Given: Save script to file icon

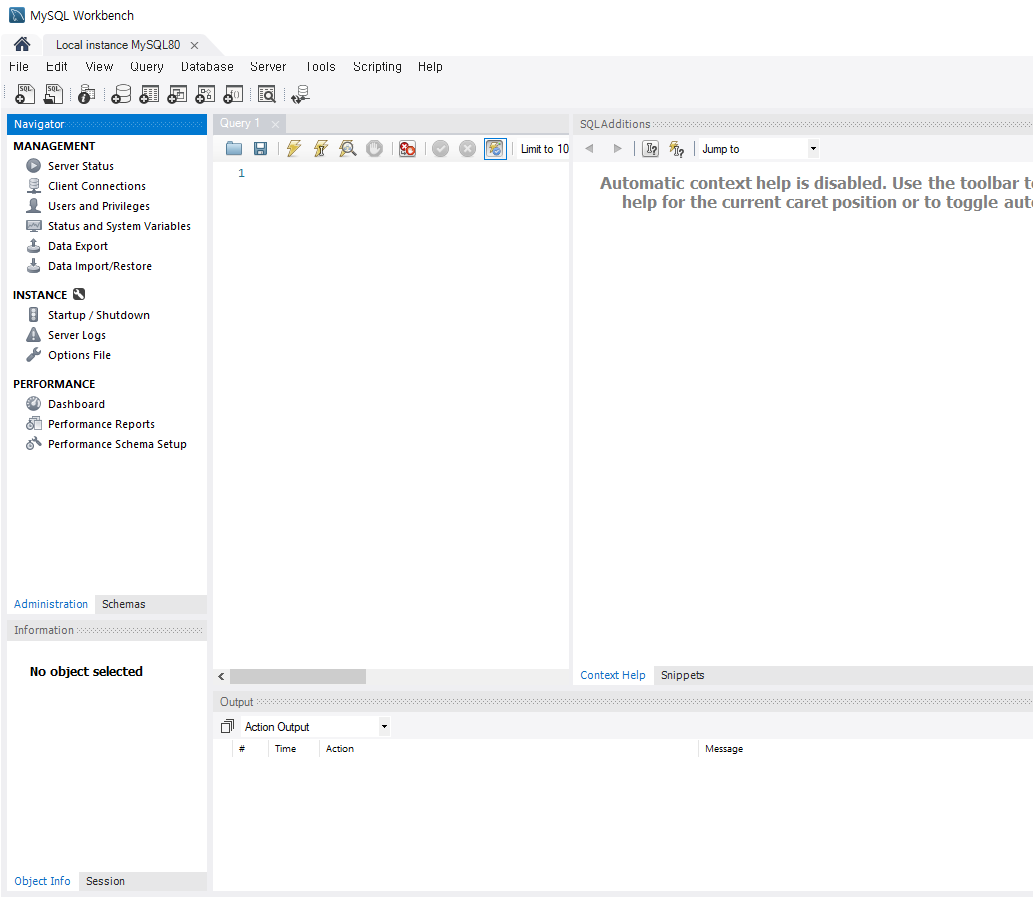Looking at the screenshot, I should [x=261, y=149].
